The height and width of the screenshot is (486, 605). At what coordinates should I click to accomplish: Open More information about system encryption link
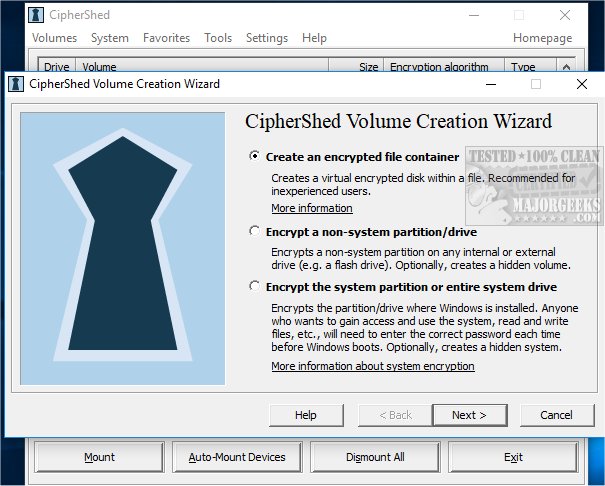[x=373, y=367]
